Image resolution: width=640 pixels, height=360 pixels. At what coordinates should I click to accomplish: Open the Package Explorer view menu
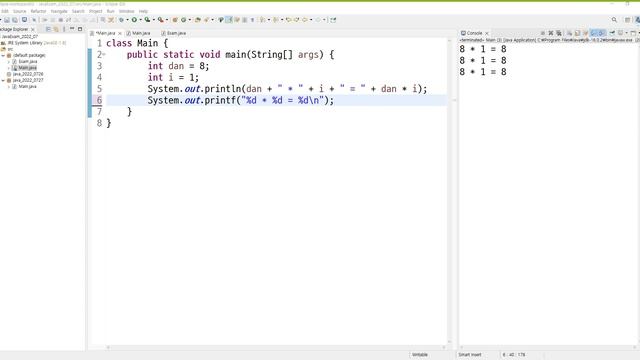(x=64, y=29)
